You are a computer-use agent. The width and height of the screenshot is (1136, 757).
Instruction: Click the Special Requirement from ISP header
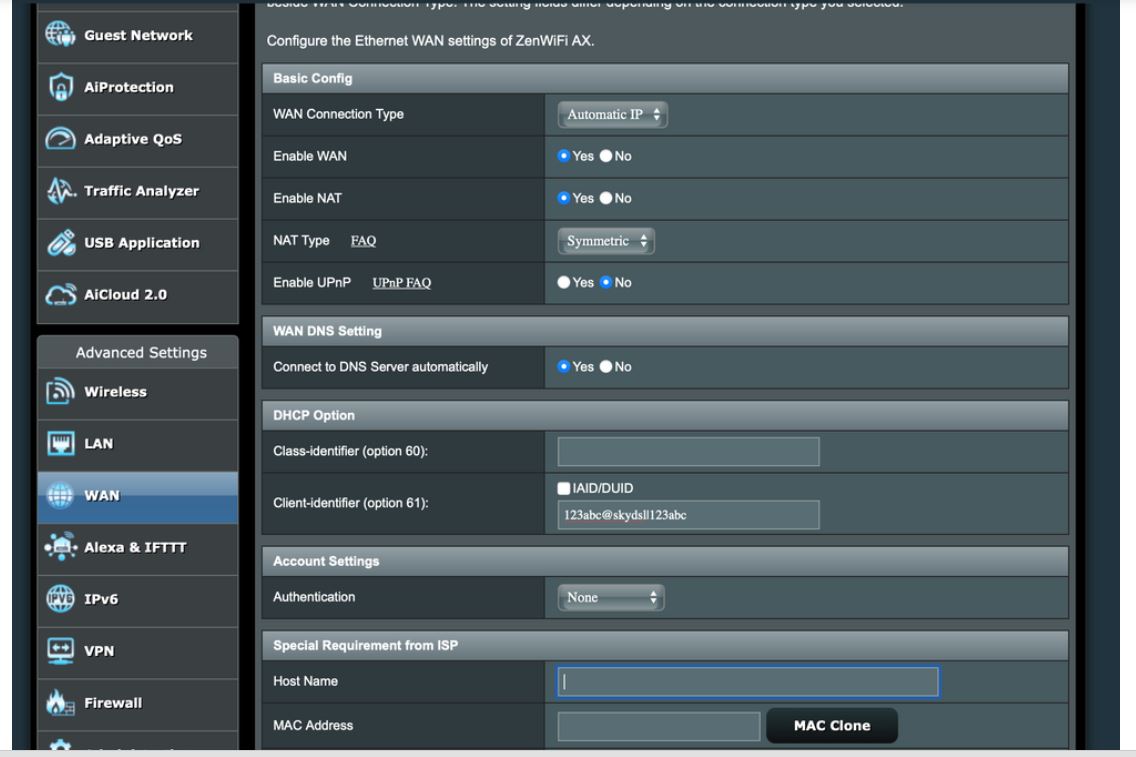[x=665, y=645]
